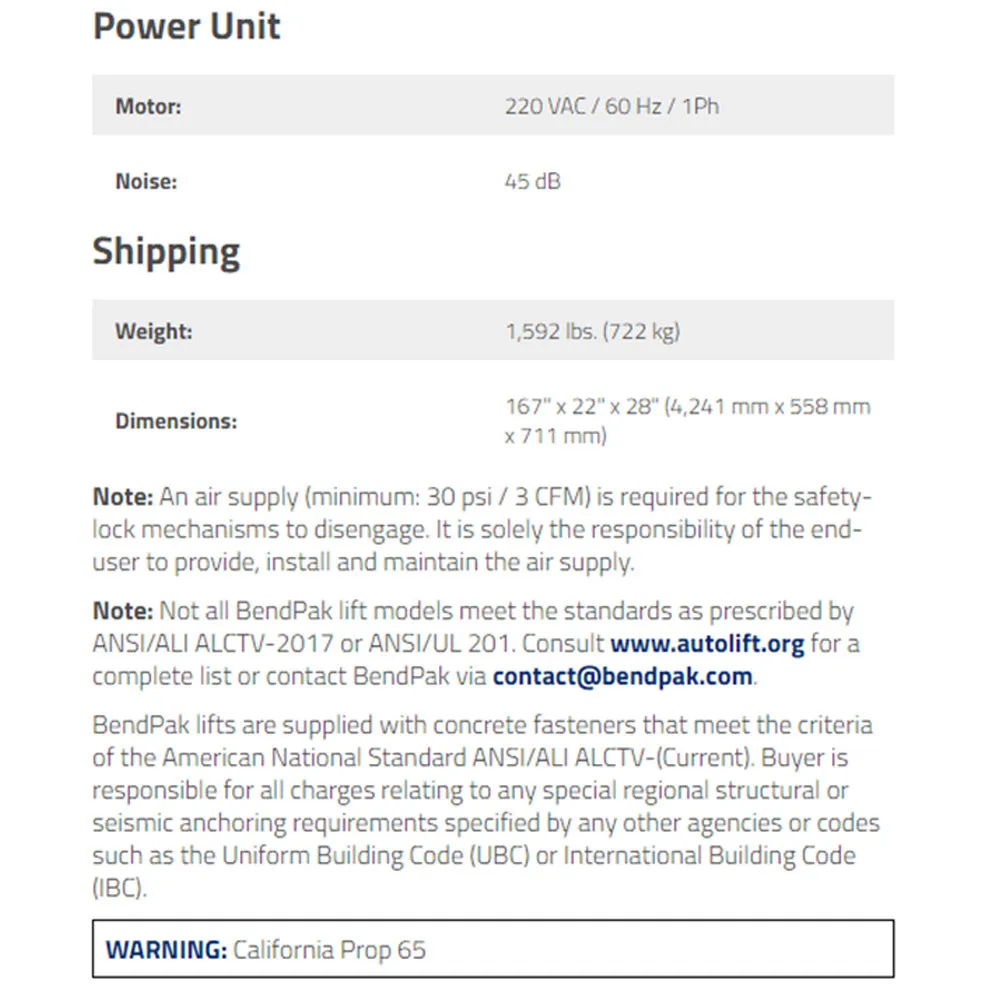1000x1000 pixels.
Task: Click the concrete fasteners paragraph
Action: pyautogui.click(x=486, y=806)
